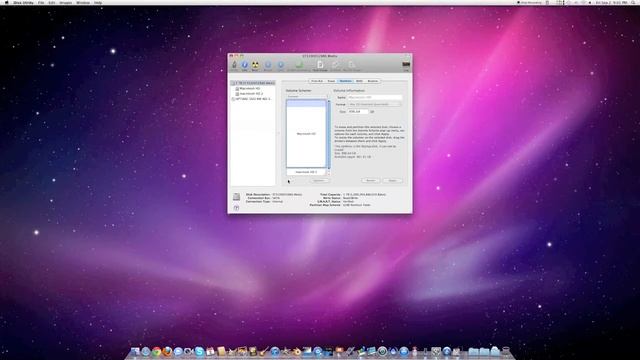Switch to the RAID tab
The height and width of the screenshot is (360, 640).
click(x=359, y=81)
